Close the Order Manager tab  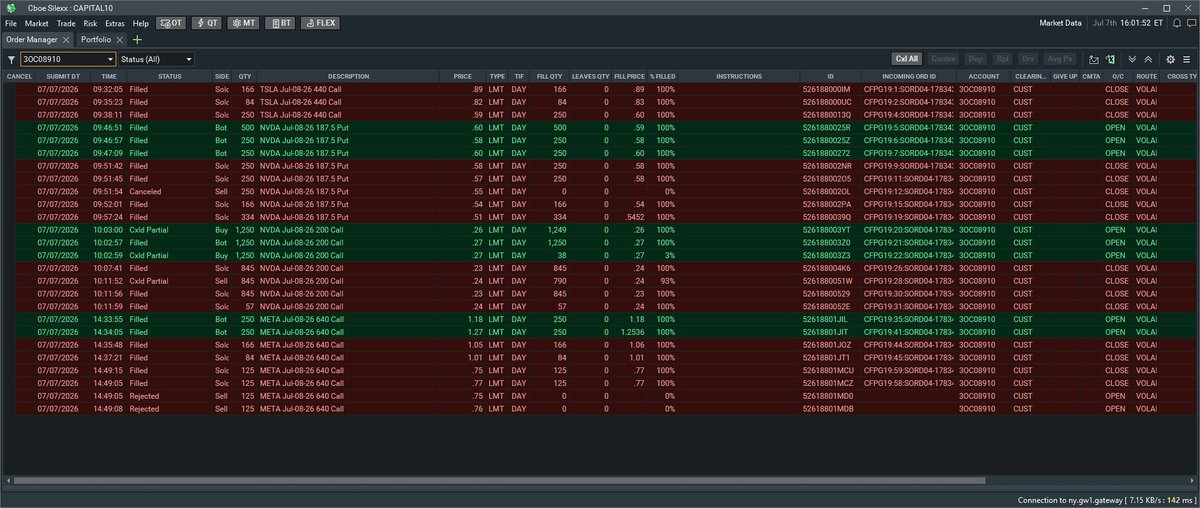tap(68, 40)
